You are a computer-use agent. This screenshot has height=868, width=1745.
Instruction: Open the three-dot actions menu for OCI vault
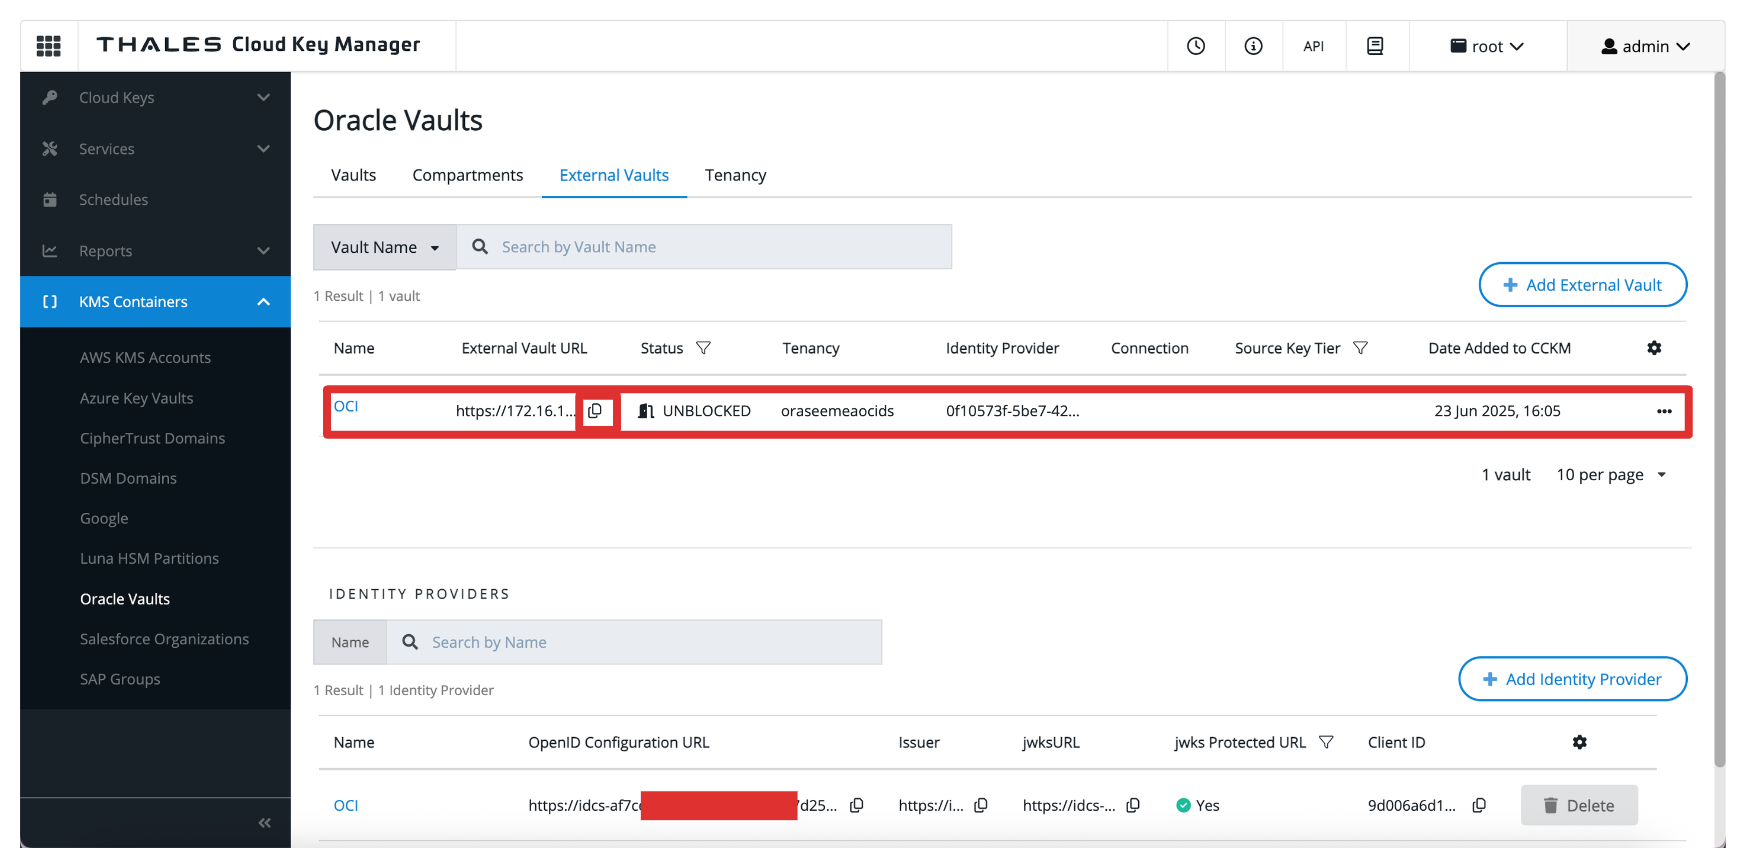point(1664,411)
